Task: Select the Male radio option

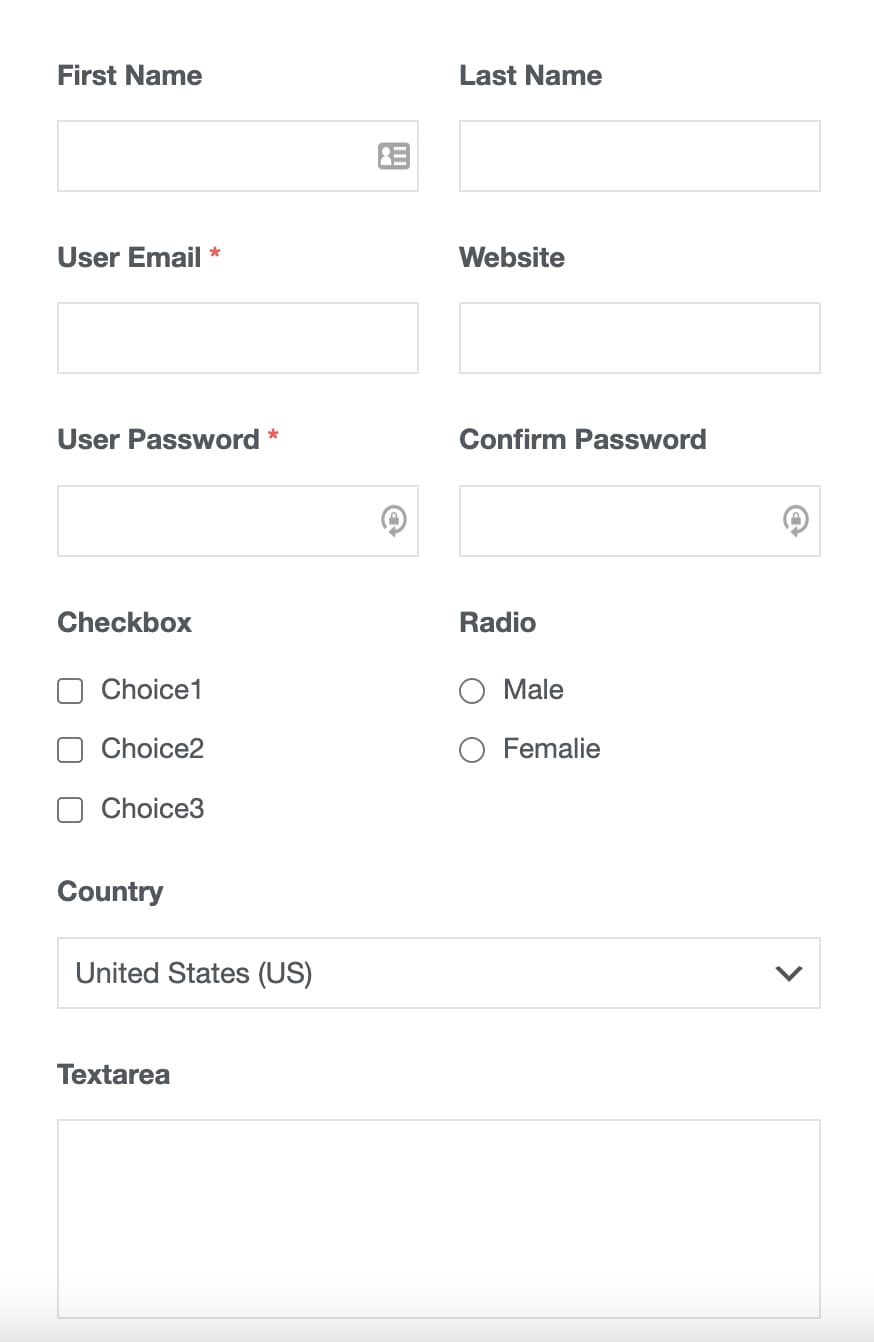Action: 472,691
